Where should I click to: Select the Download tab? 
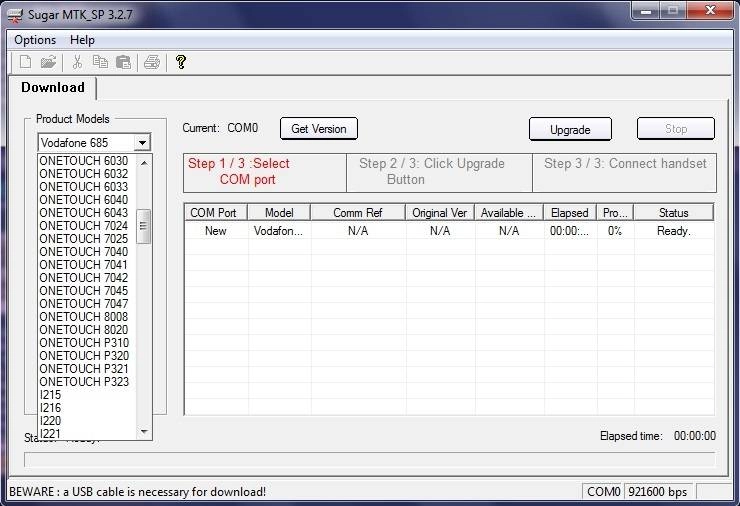[x=53, y=88]
